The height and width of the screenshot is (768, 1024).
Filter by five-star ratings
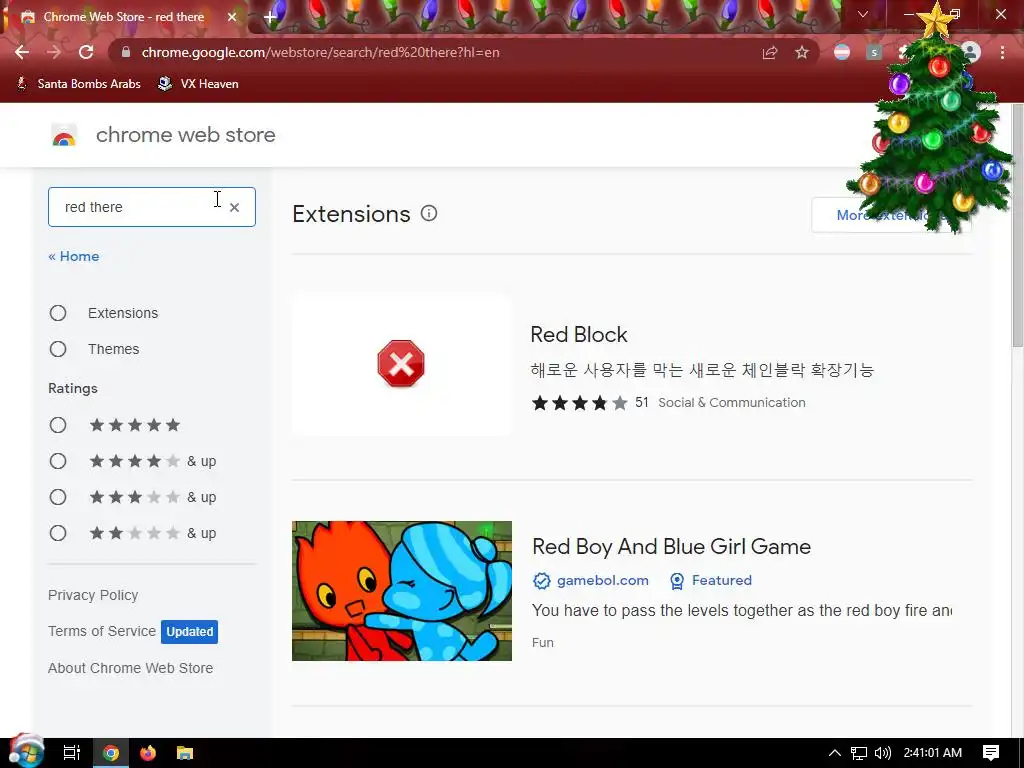click(58, 425)
